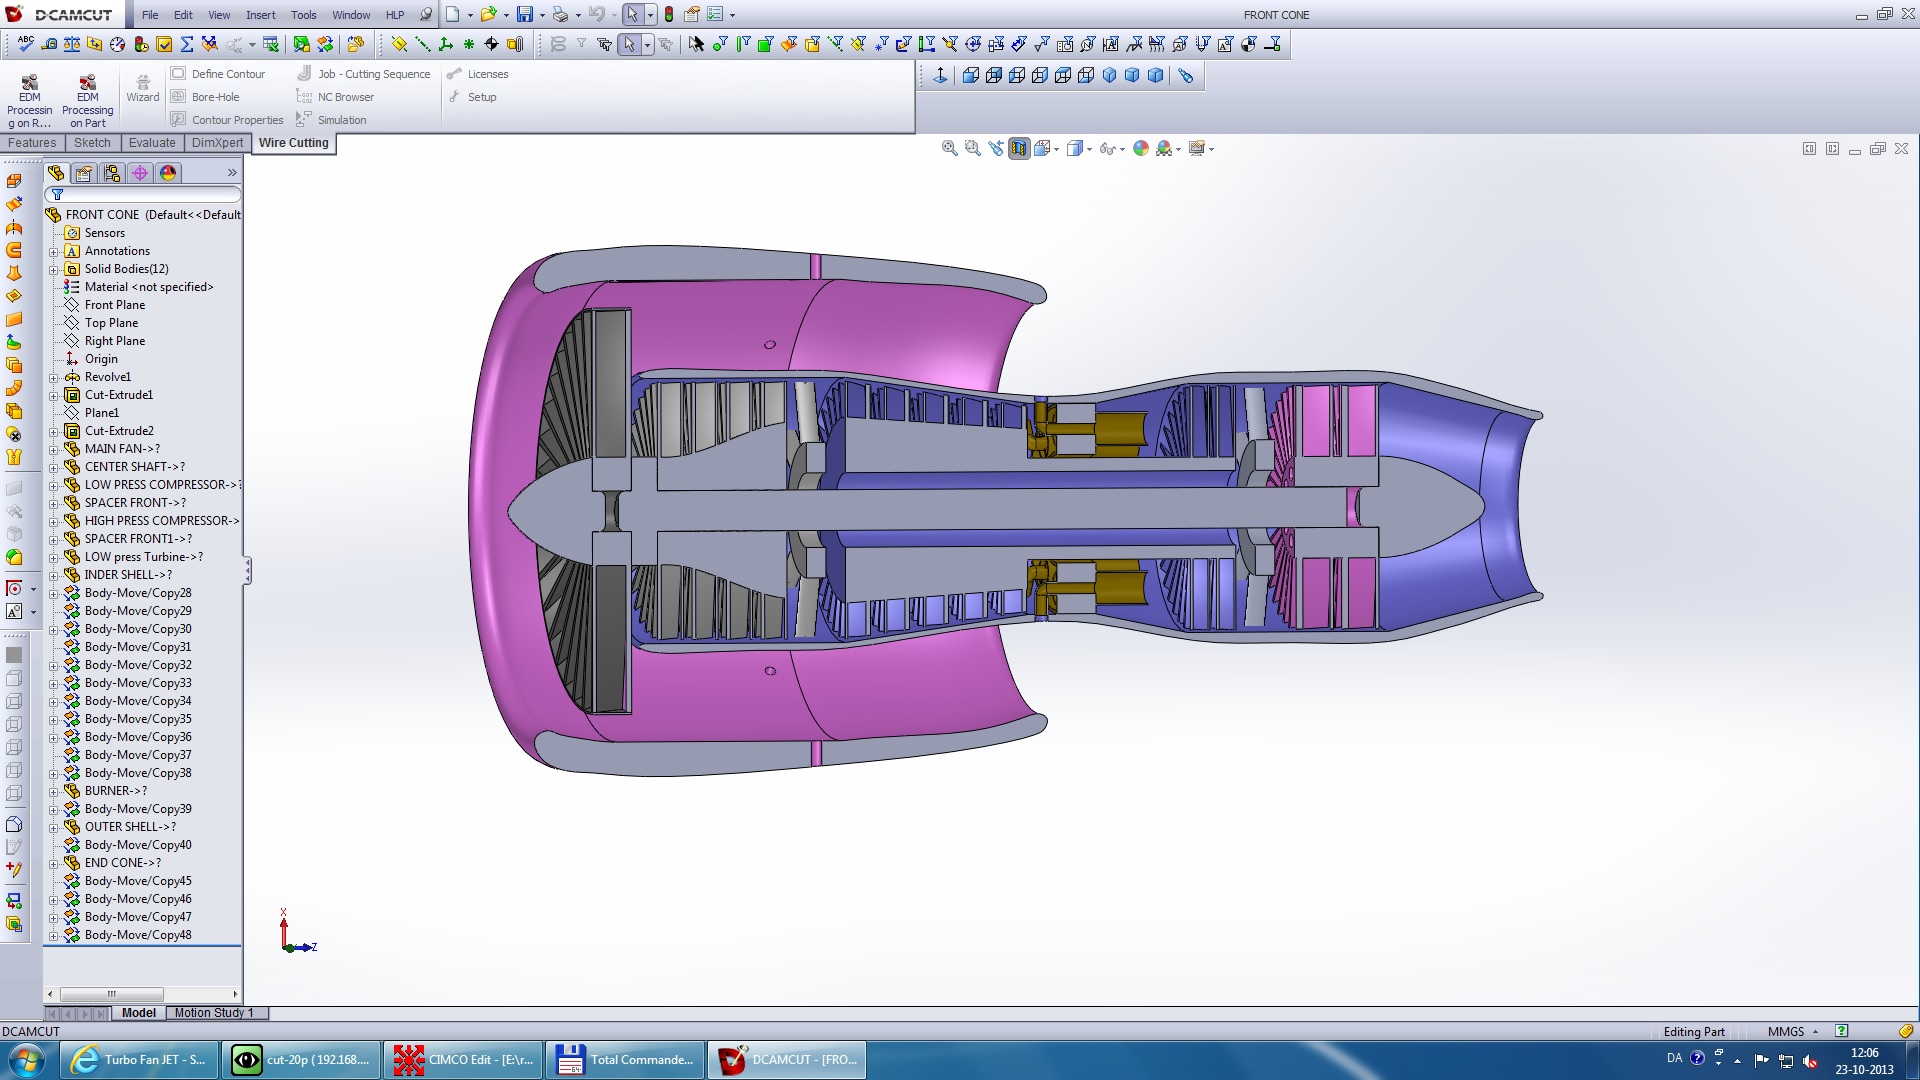Click the Zoom to Fit magnifier
This screenshot has width=1920, height=1080.
[949, 148]
